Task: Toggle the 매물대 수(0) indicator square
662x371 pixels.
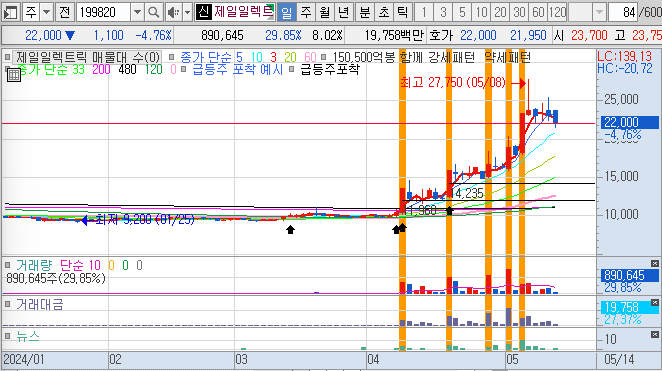Action: click(7, 57)
